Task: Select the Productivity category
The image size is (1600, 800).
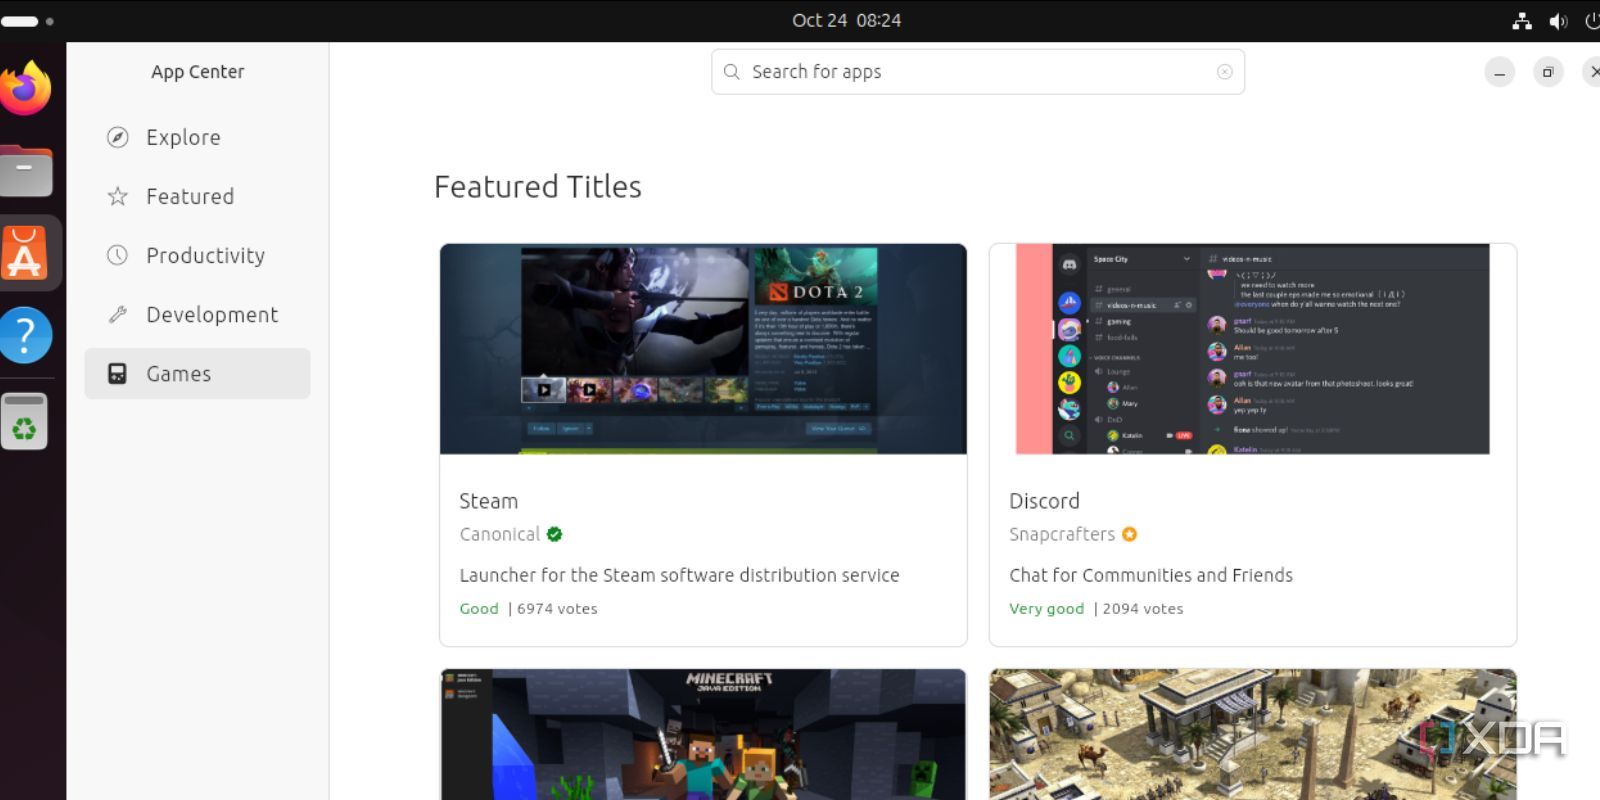Action: pos(197,255)
